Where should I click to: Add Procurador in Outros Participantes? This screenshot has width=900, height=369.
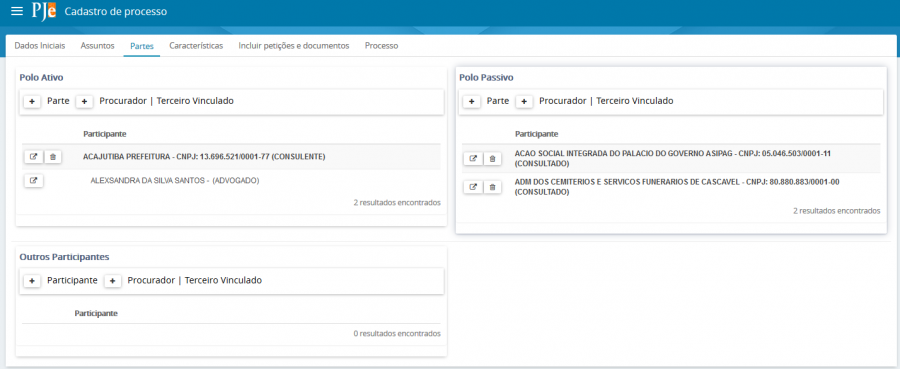coord(112,281)
